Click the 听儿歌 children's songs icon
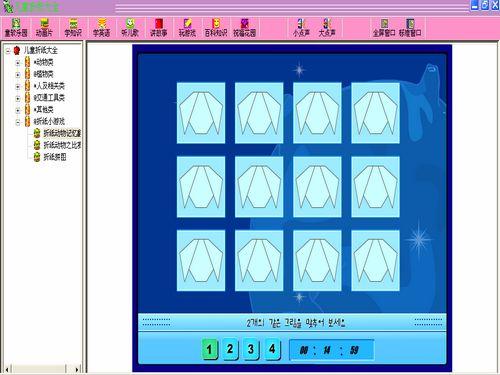 click(x=130, y=28)
